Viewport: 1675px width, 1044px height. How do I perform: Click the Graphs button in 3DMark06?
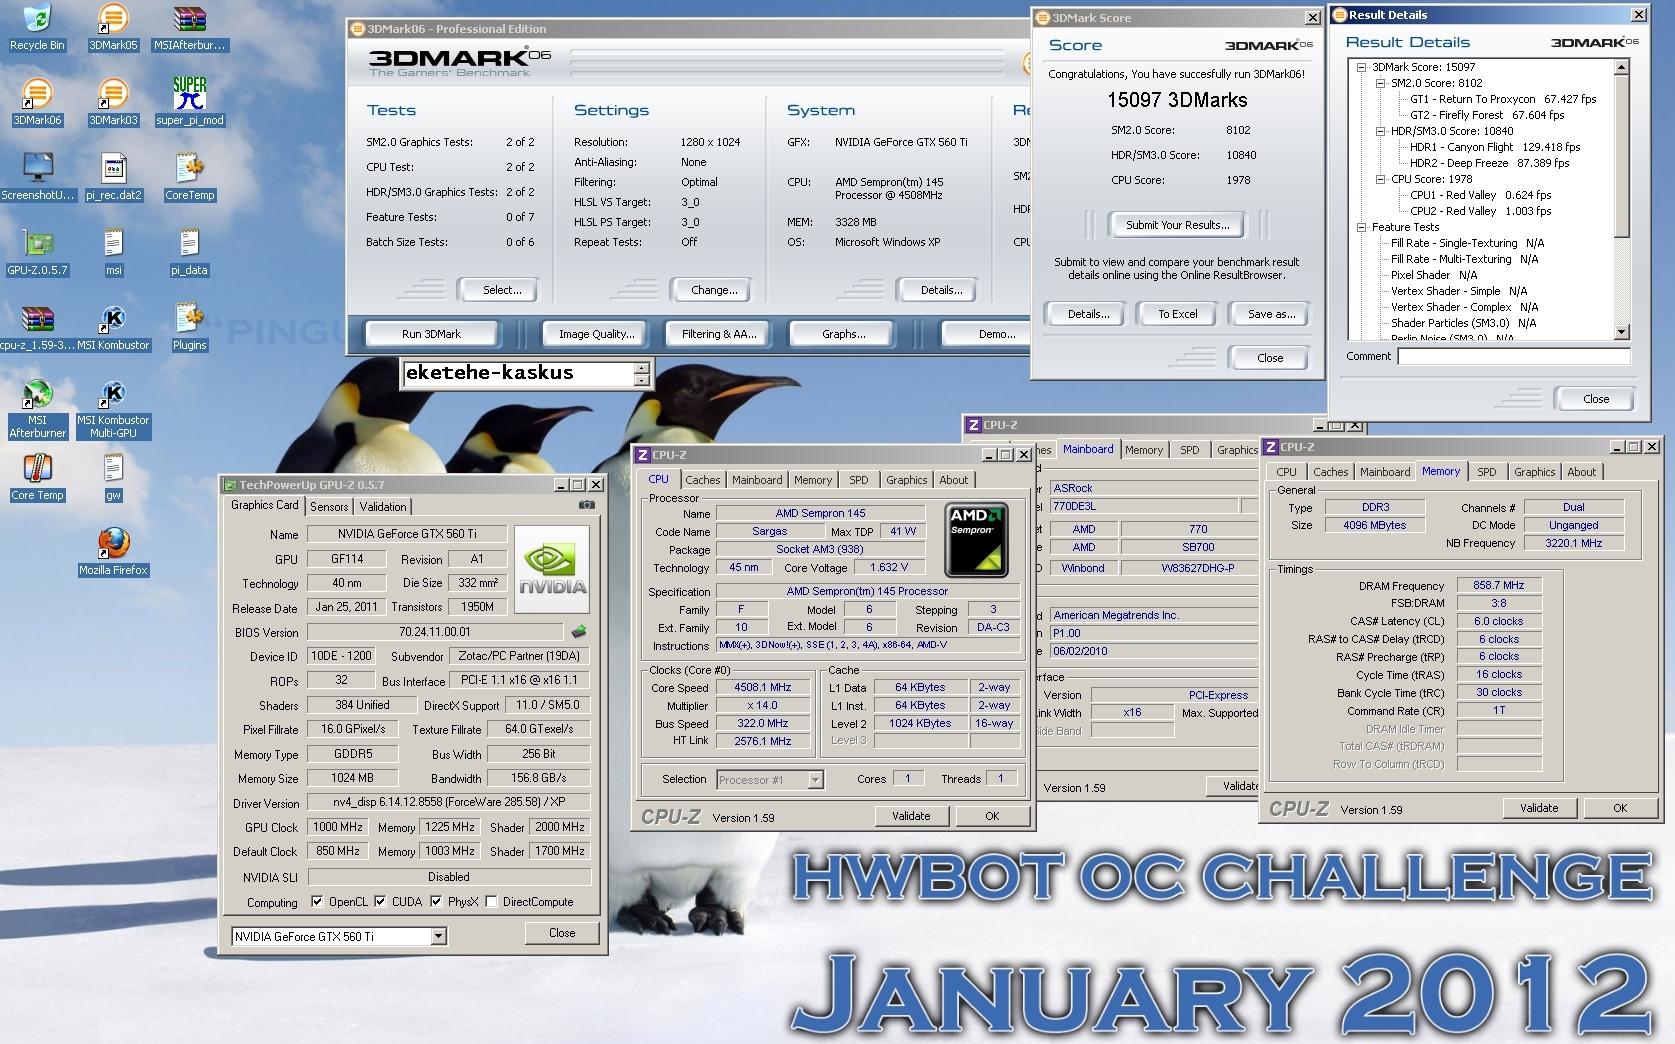click(x=843, y=334)
